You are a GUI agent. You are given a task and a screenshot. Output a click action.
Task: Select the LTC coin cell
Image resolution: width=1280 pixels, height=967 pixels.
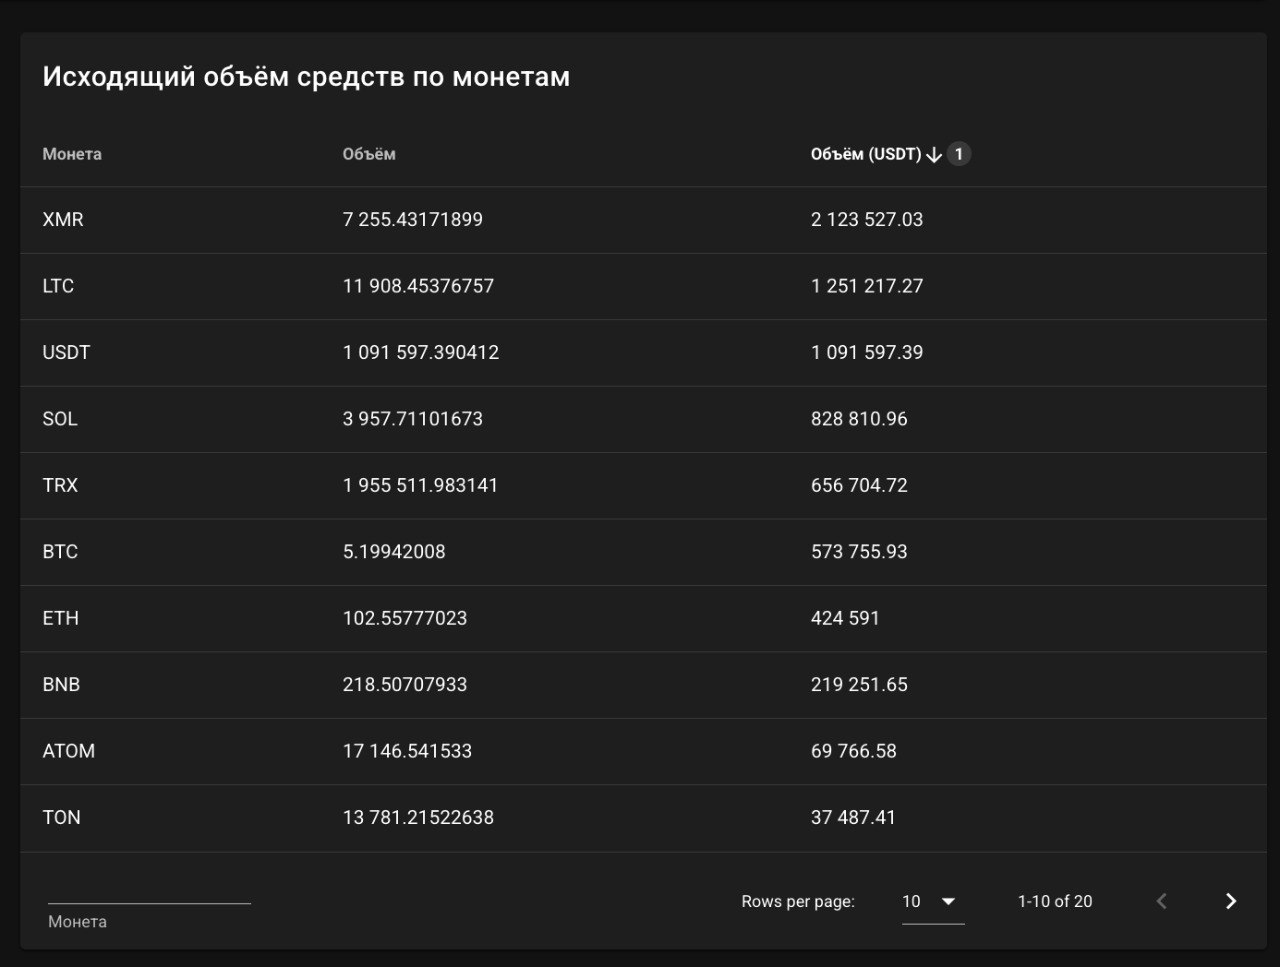pos(58,286)
